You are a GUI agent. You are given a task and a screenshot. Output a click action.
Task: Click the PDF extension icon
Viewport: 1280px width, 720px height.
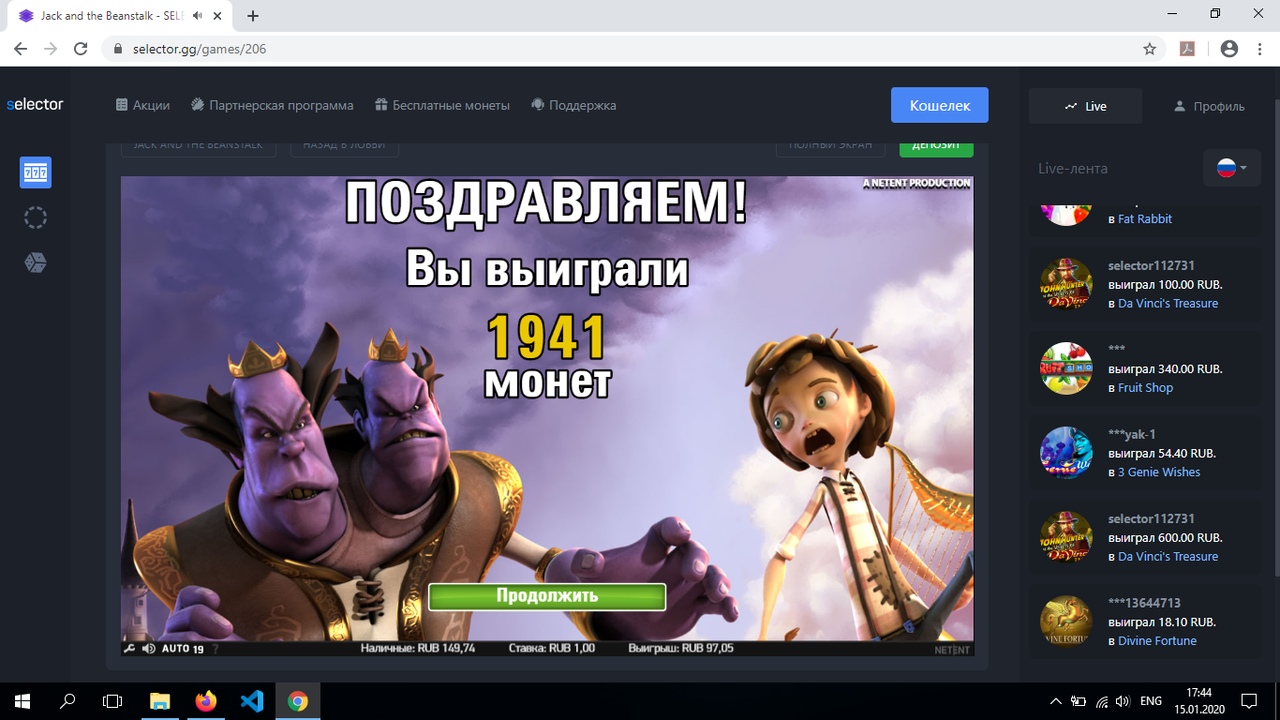coord(1188,48)
